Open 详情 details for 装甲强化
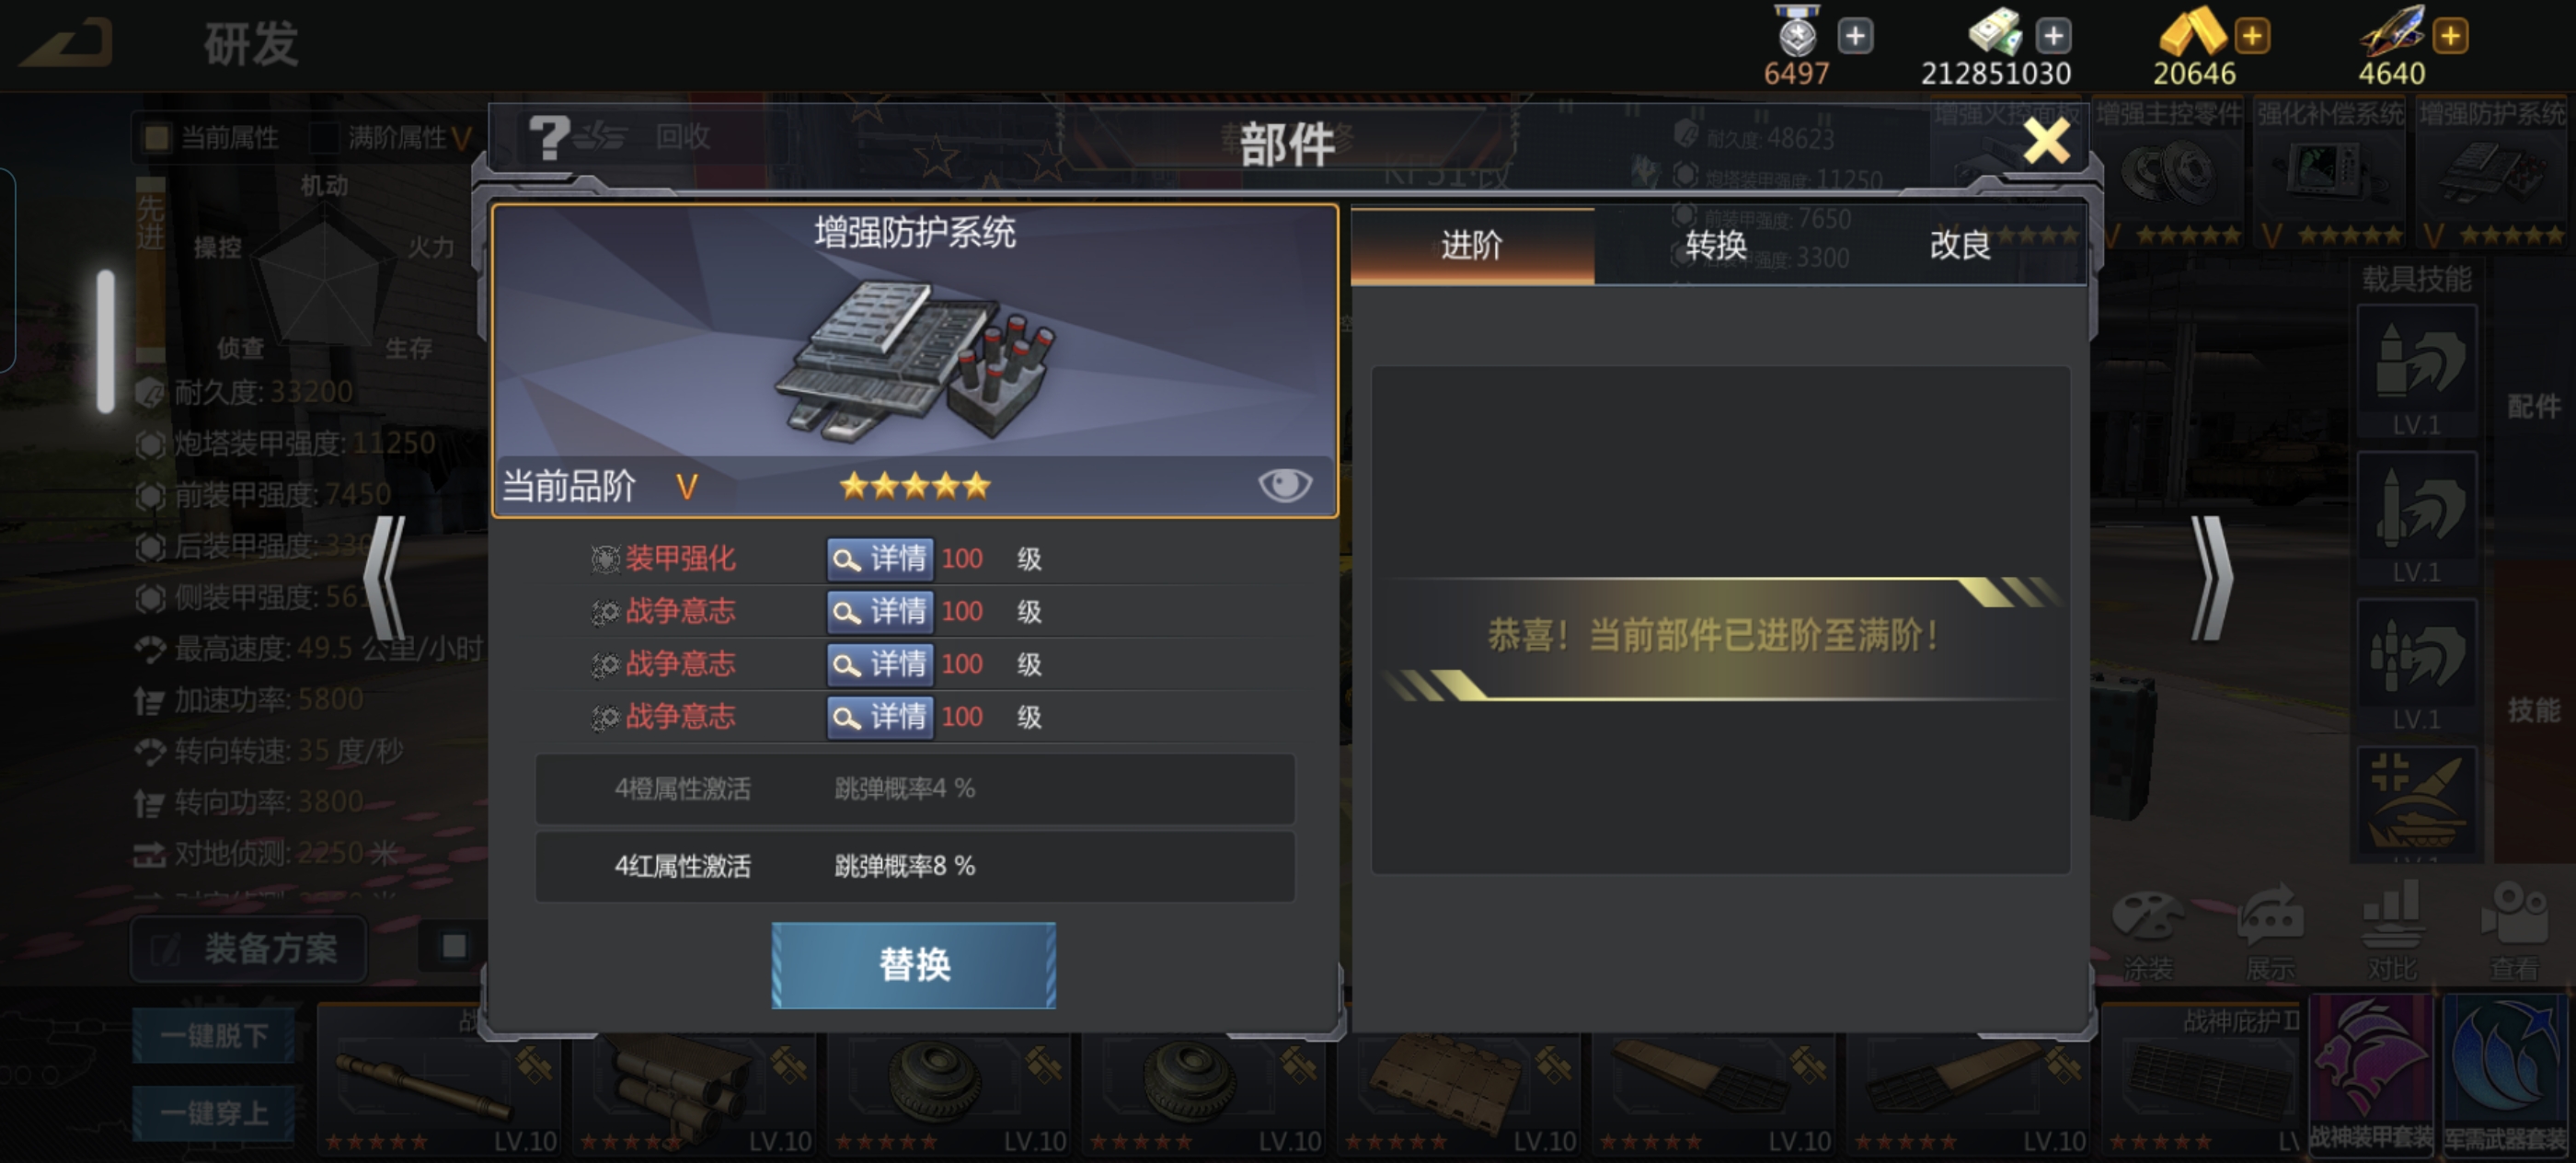 [x=880, y=558]
